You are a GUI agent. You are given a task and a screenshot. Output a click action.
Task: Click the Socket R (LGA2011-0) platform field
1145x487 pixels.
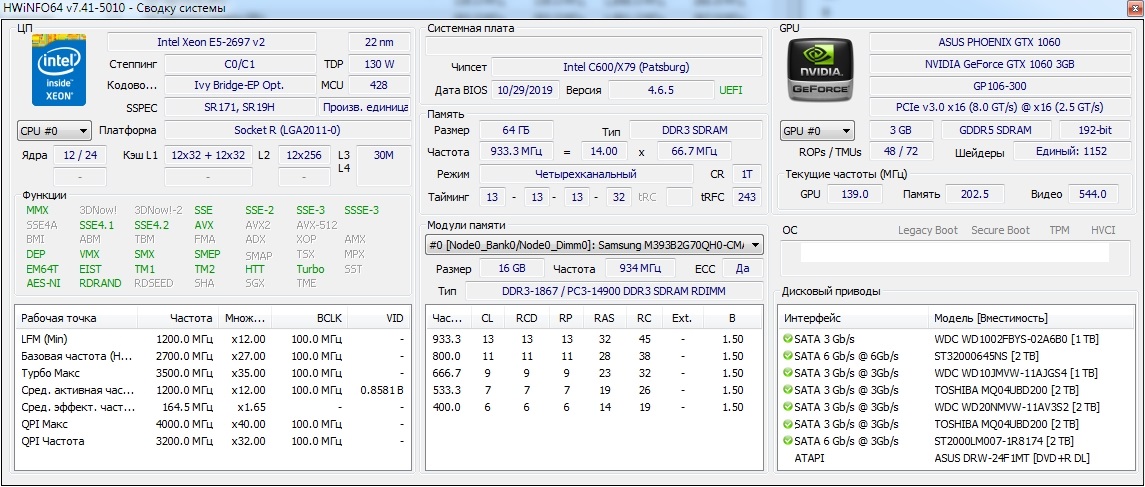tap(287, 131)
